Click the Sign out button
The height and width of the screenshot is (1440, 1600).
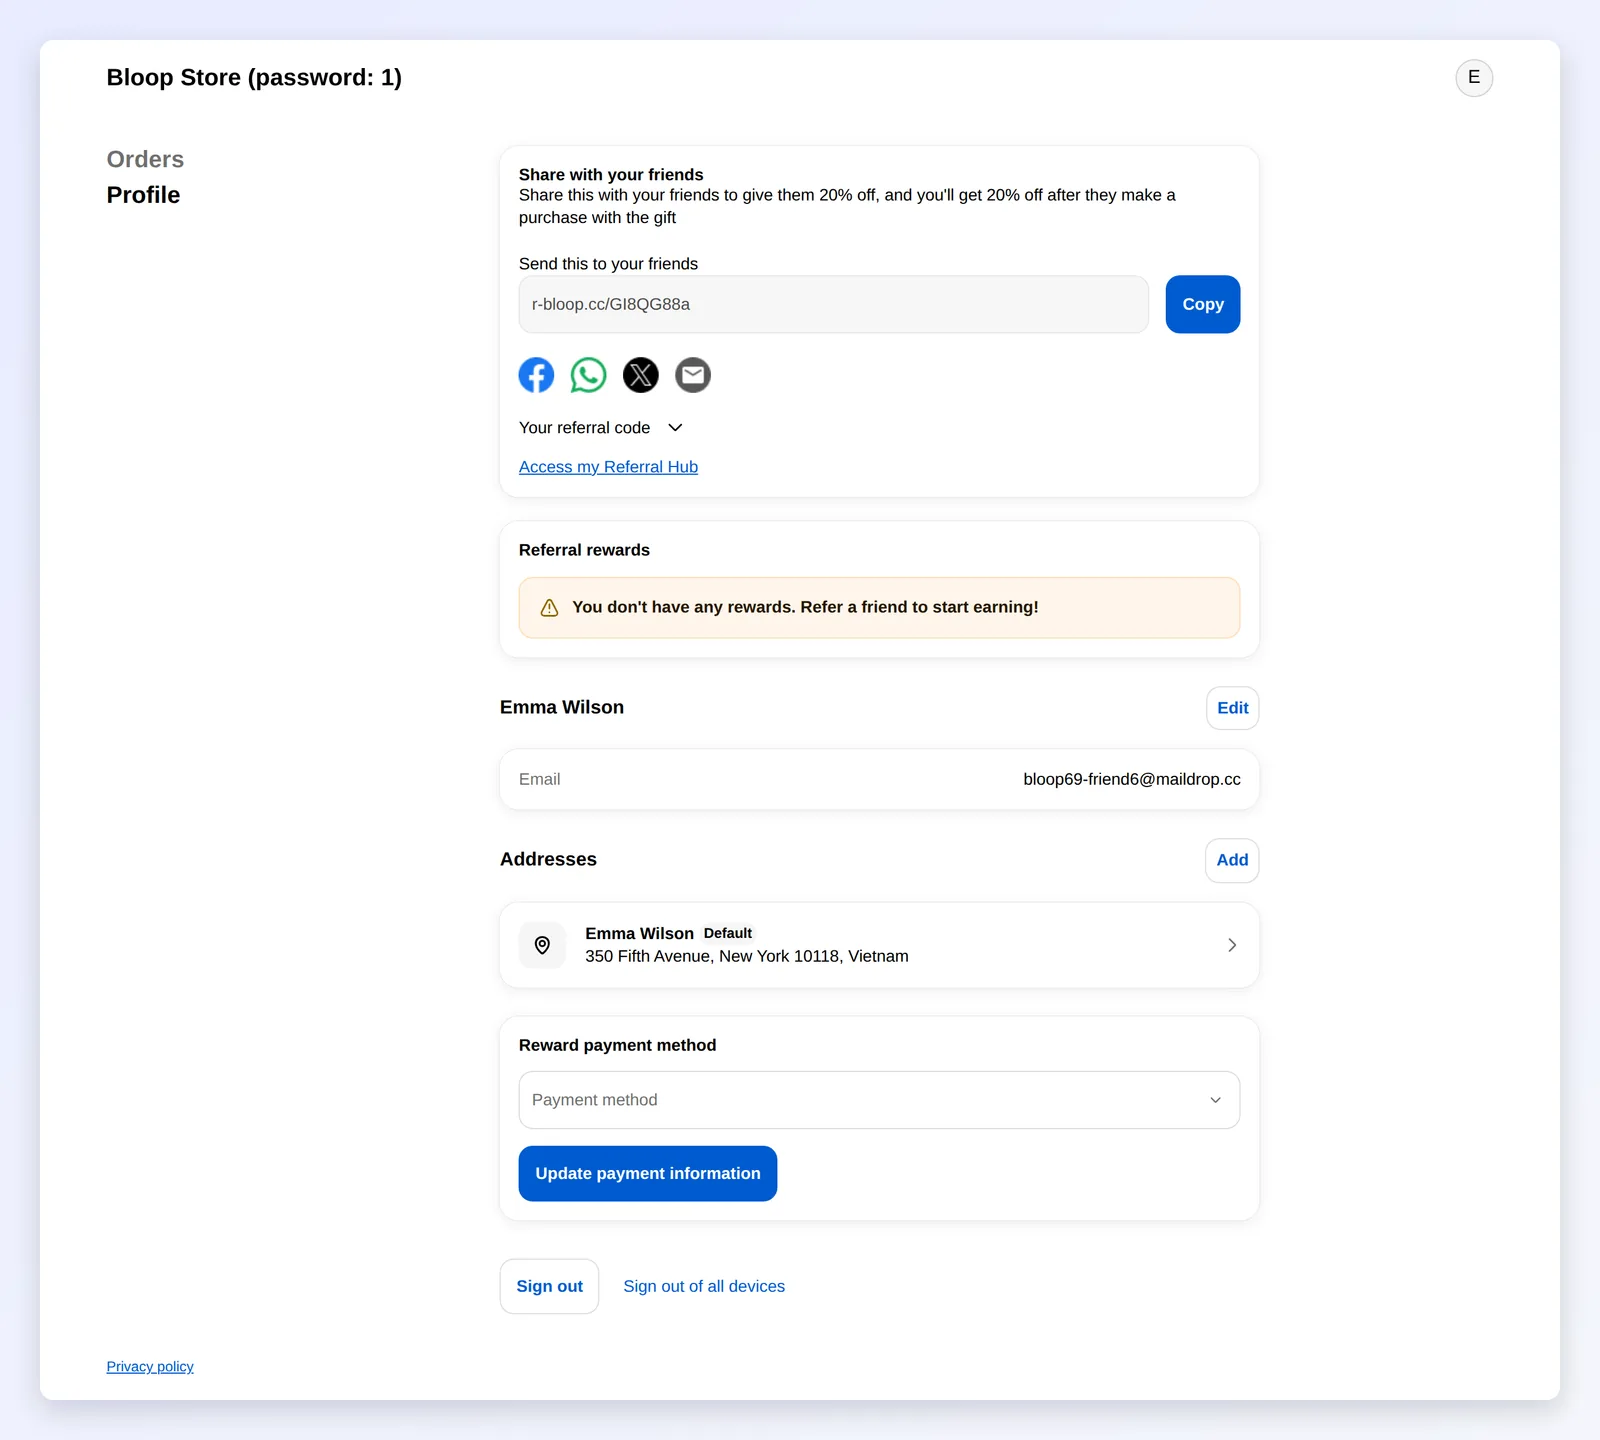click(x=549, y=1286)
